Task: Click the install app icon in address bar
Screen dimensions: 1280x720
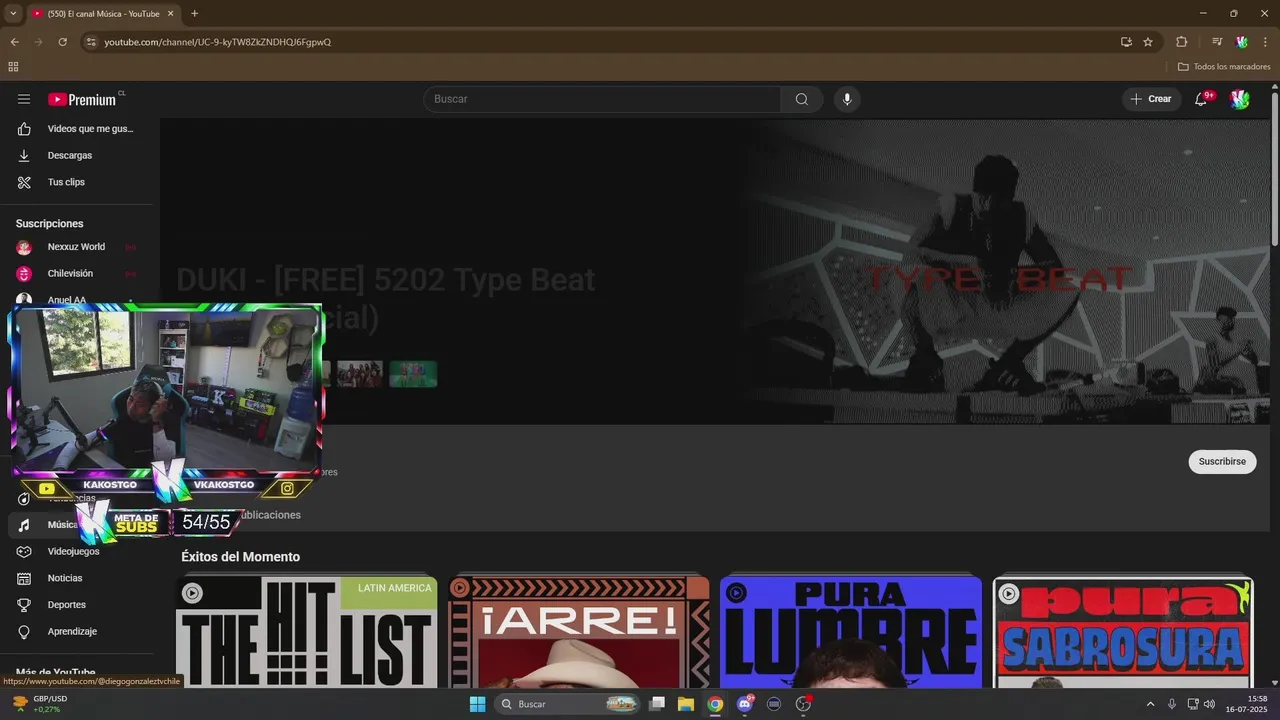Action: [x=1126, y=42]
